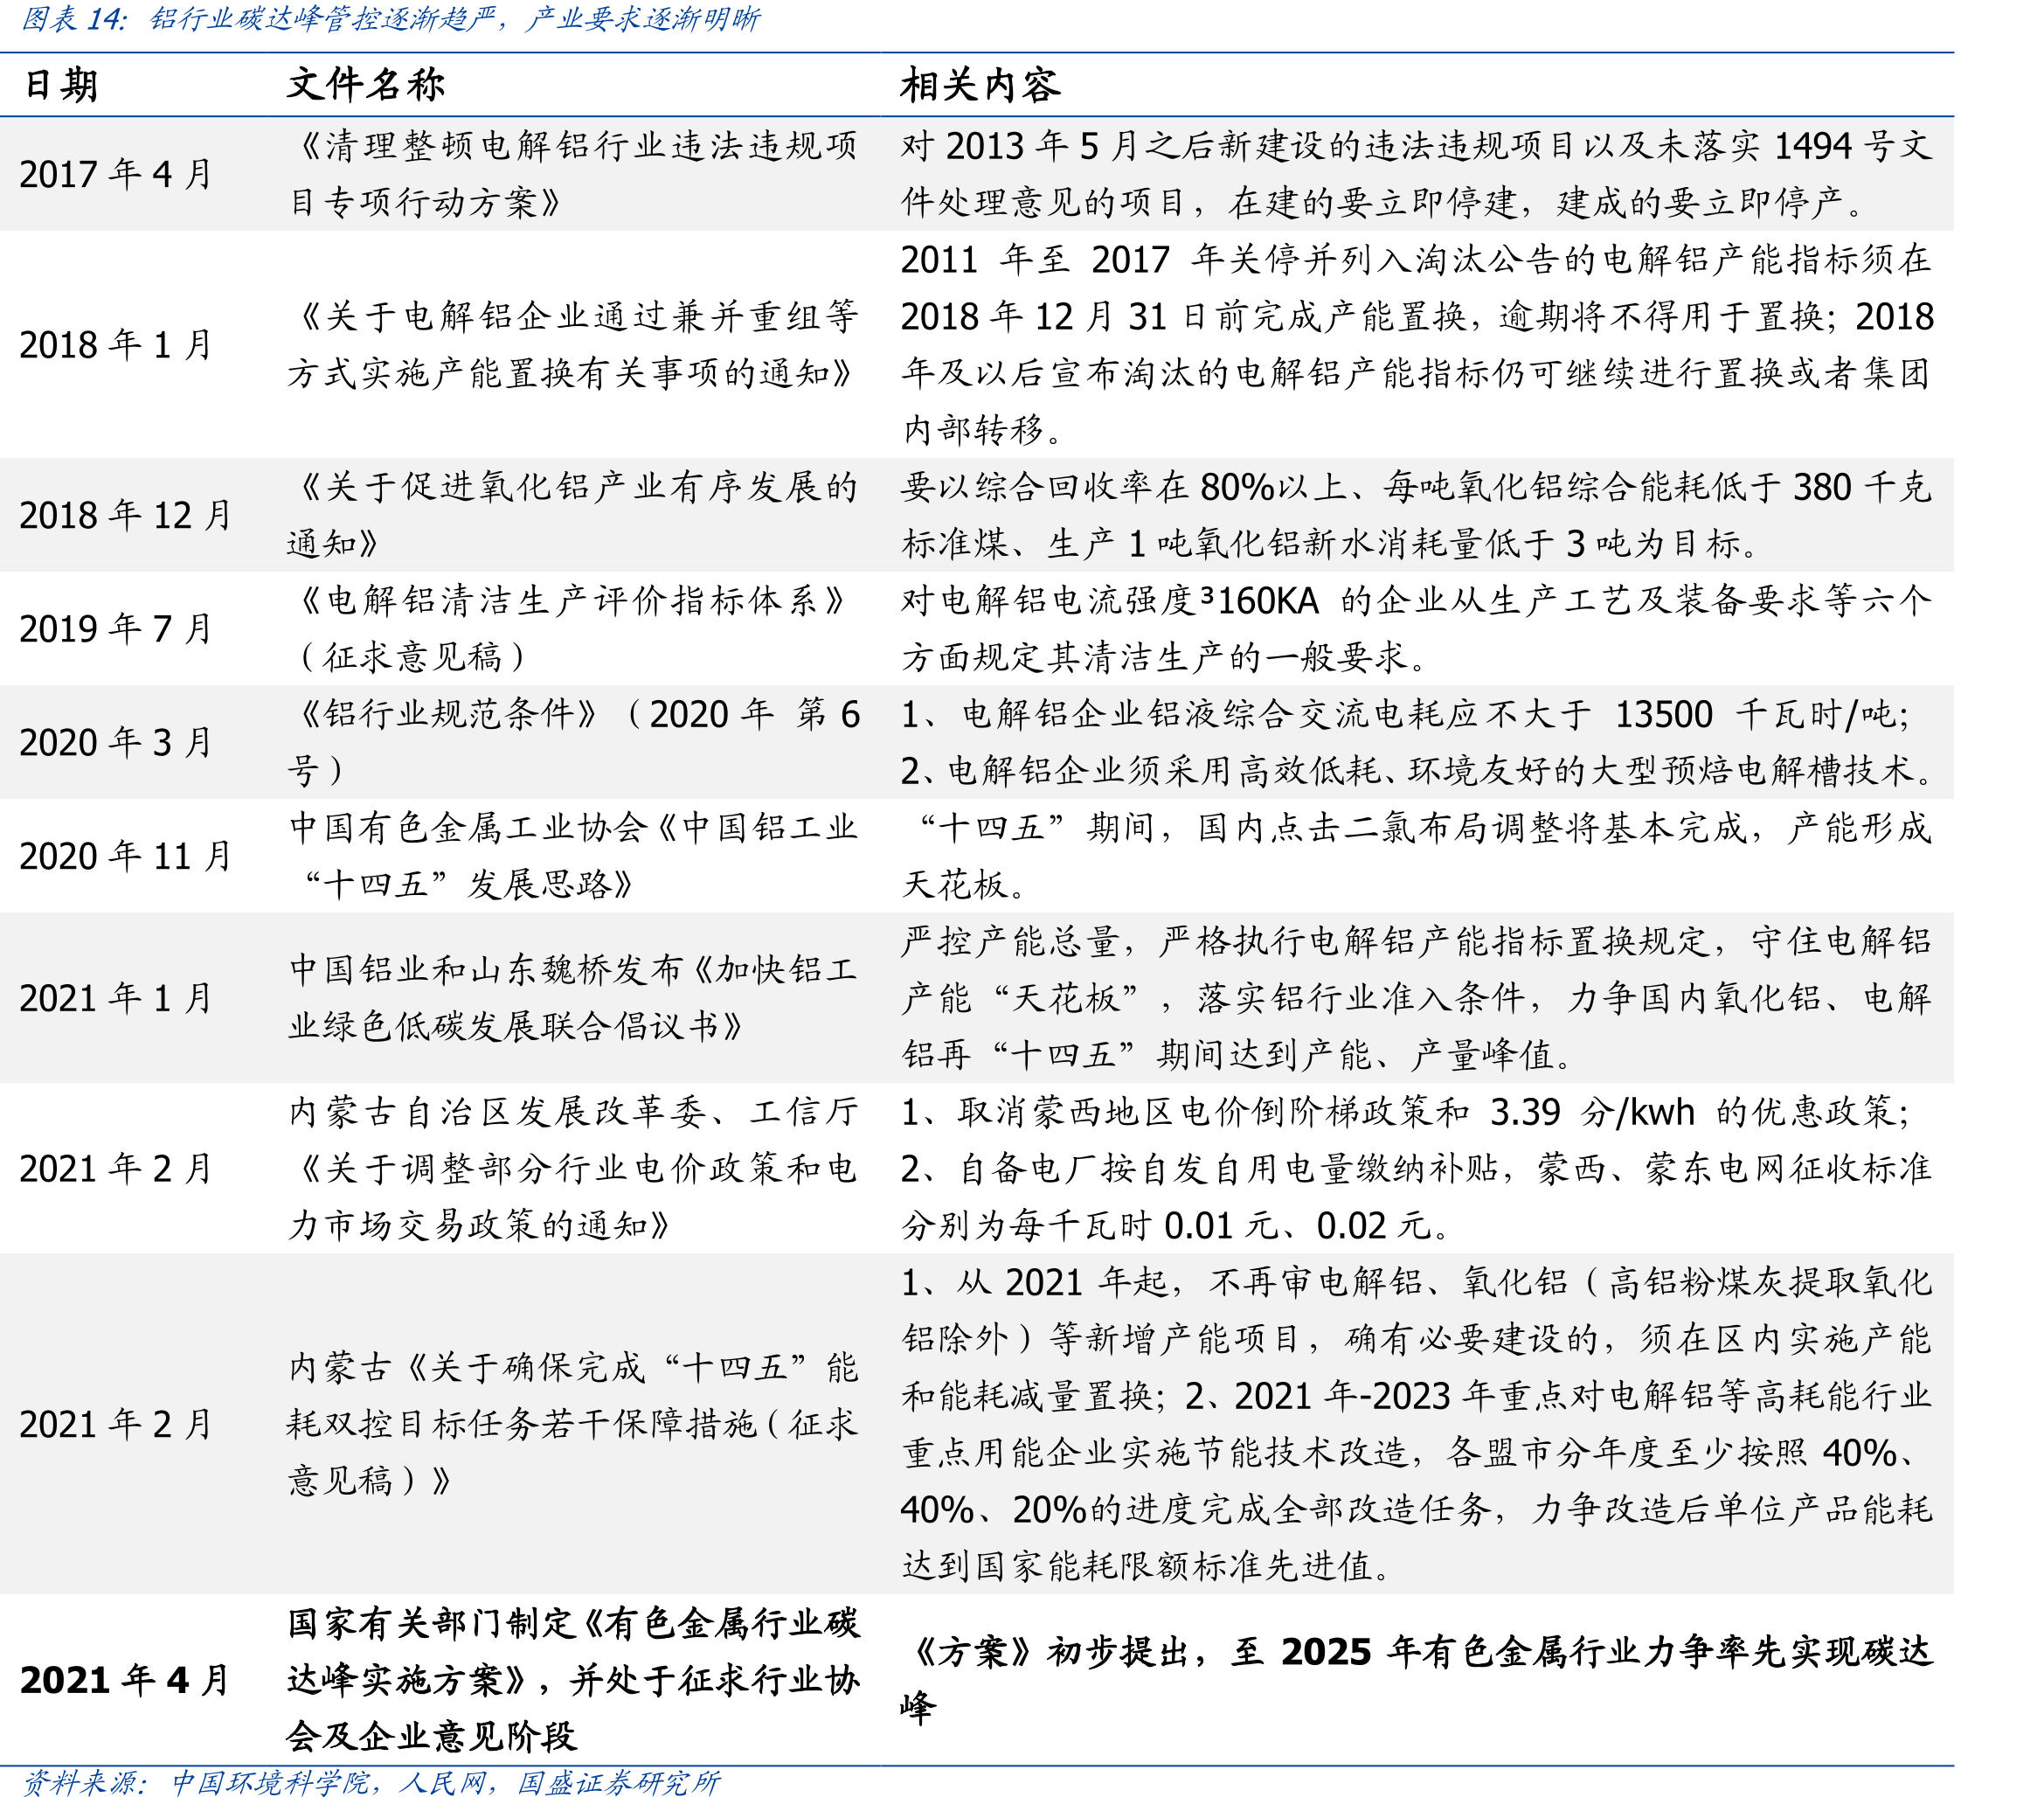The image size is (2044, 1811).
Task: Click the 日期 column header
Action: 61,85
